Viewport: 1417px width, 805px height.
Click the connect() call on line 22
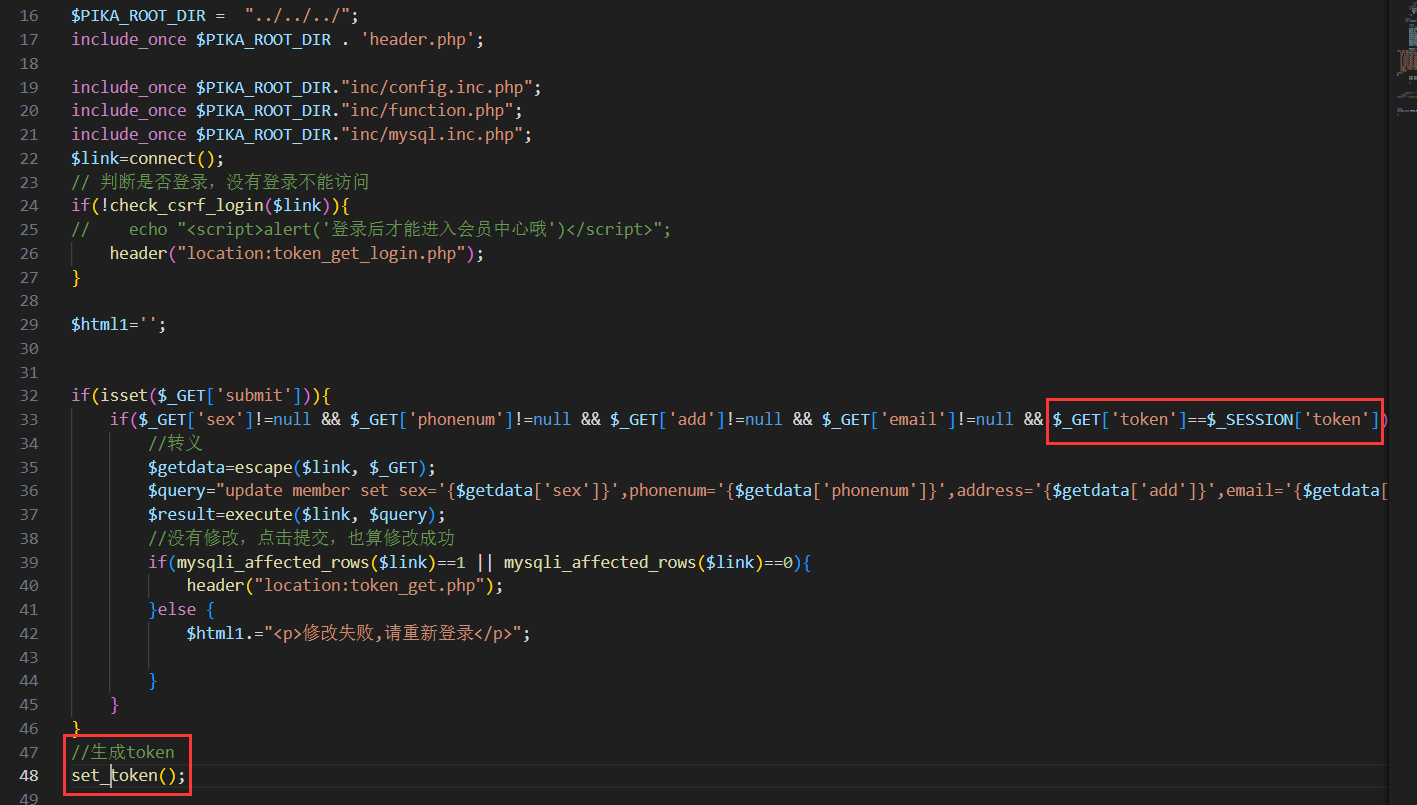click(x=177, y=158)
